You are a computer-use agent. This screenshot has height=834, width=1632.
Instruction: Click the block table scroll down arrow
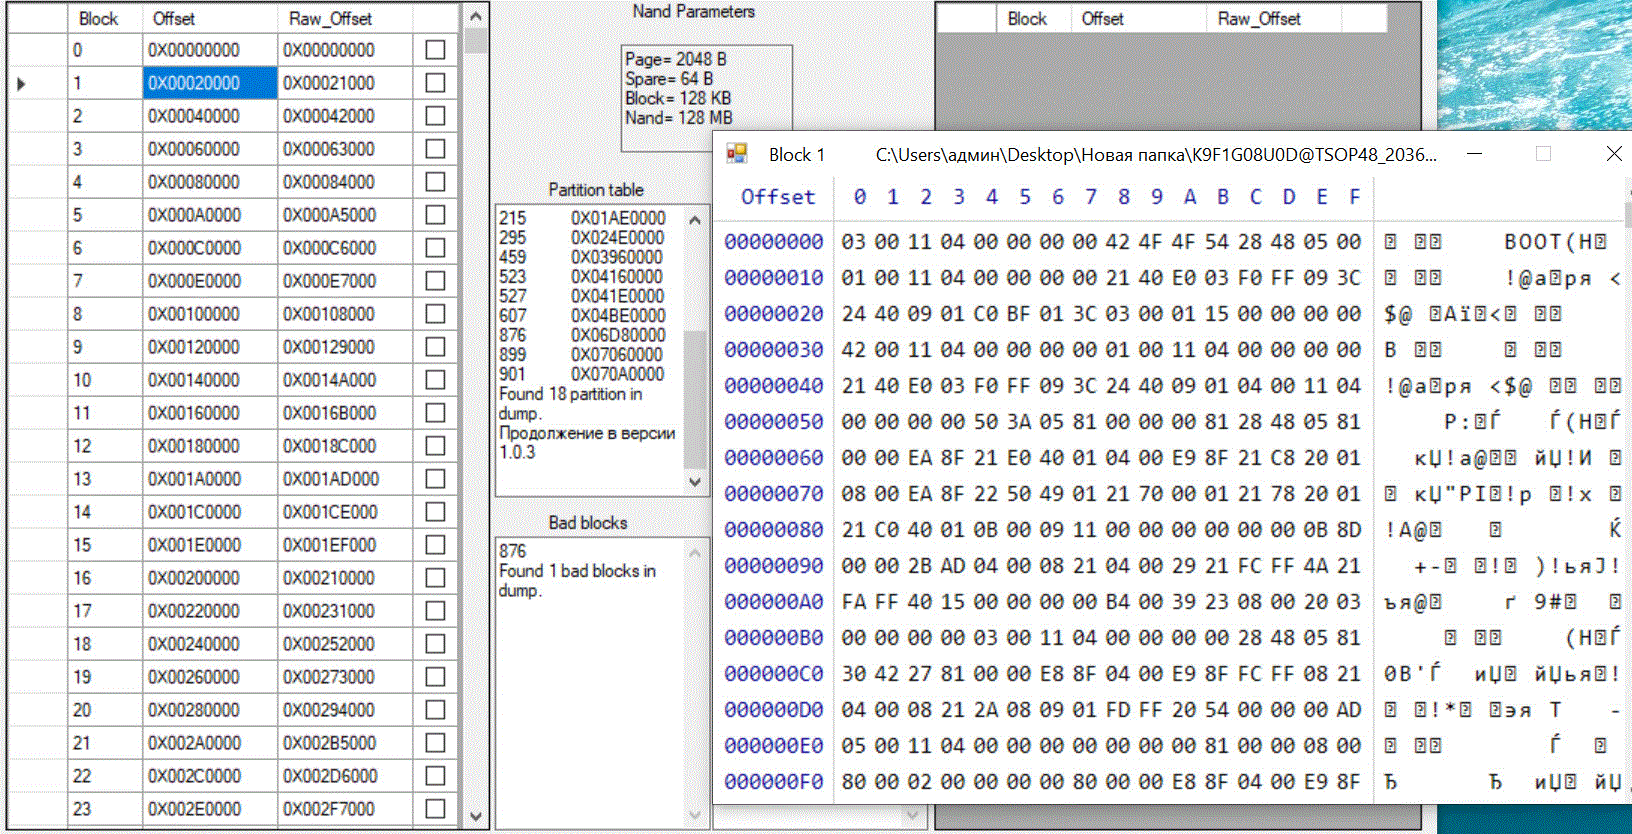[x=476, y=816]
